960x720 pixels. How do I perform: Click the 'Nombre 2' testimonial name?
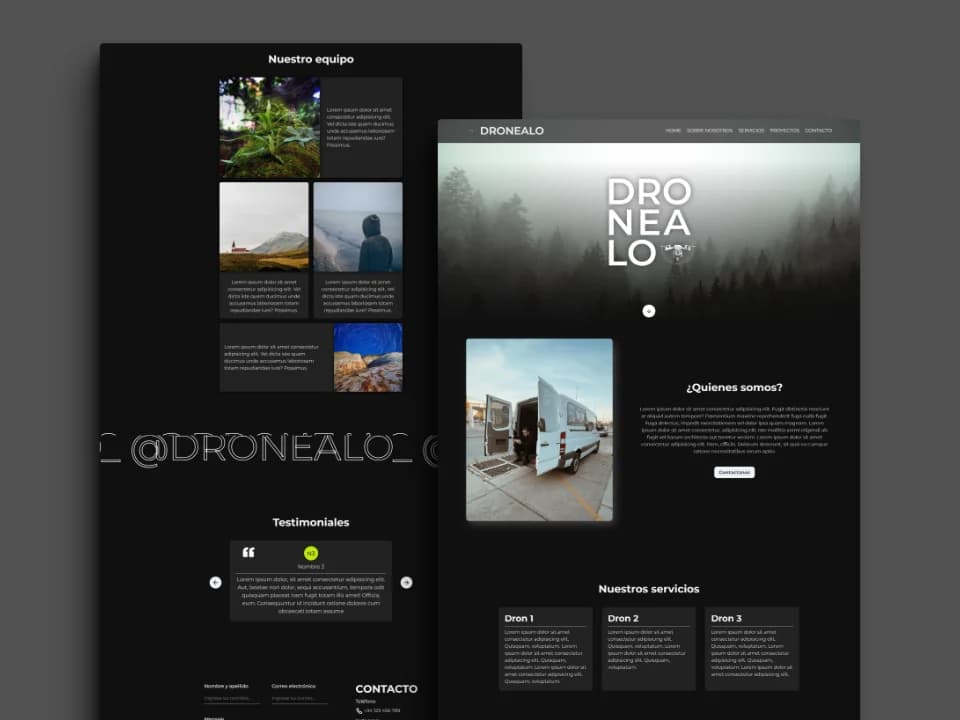[311, 567]
